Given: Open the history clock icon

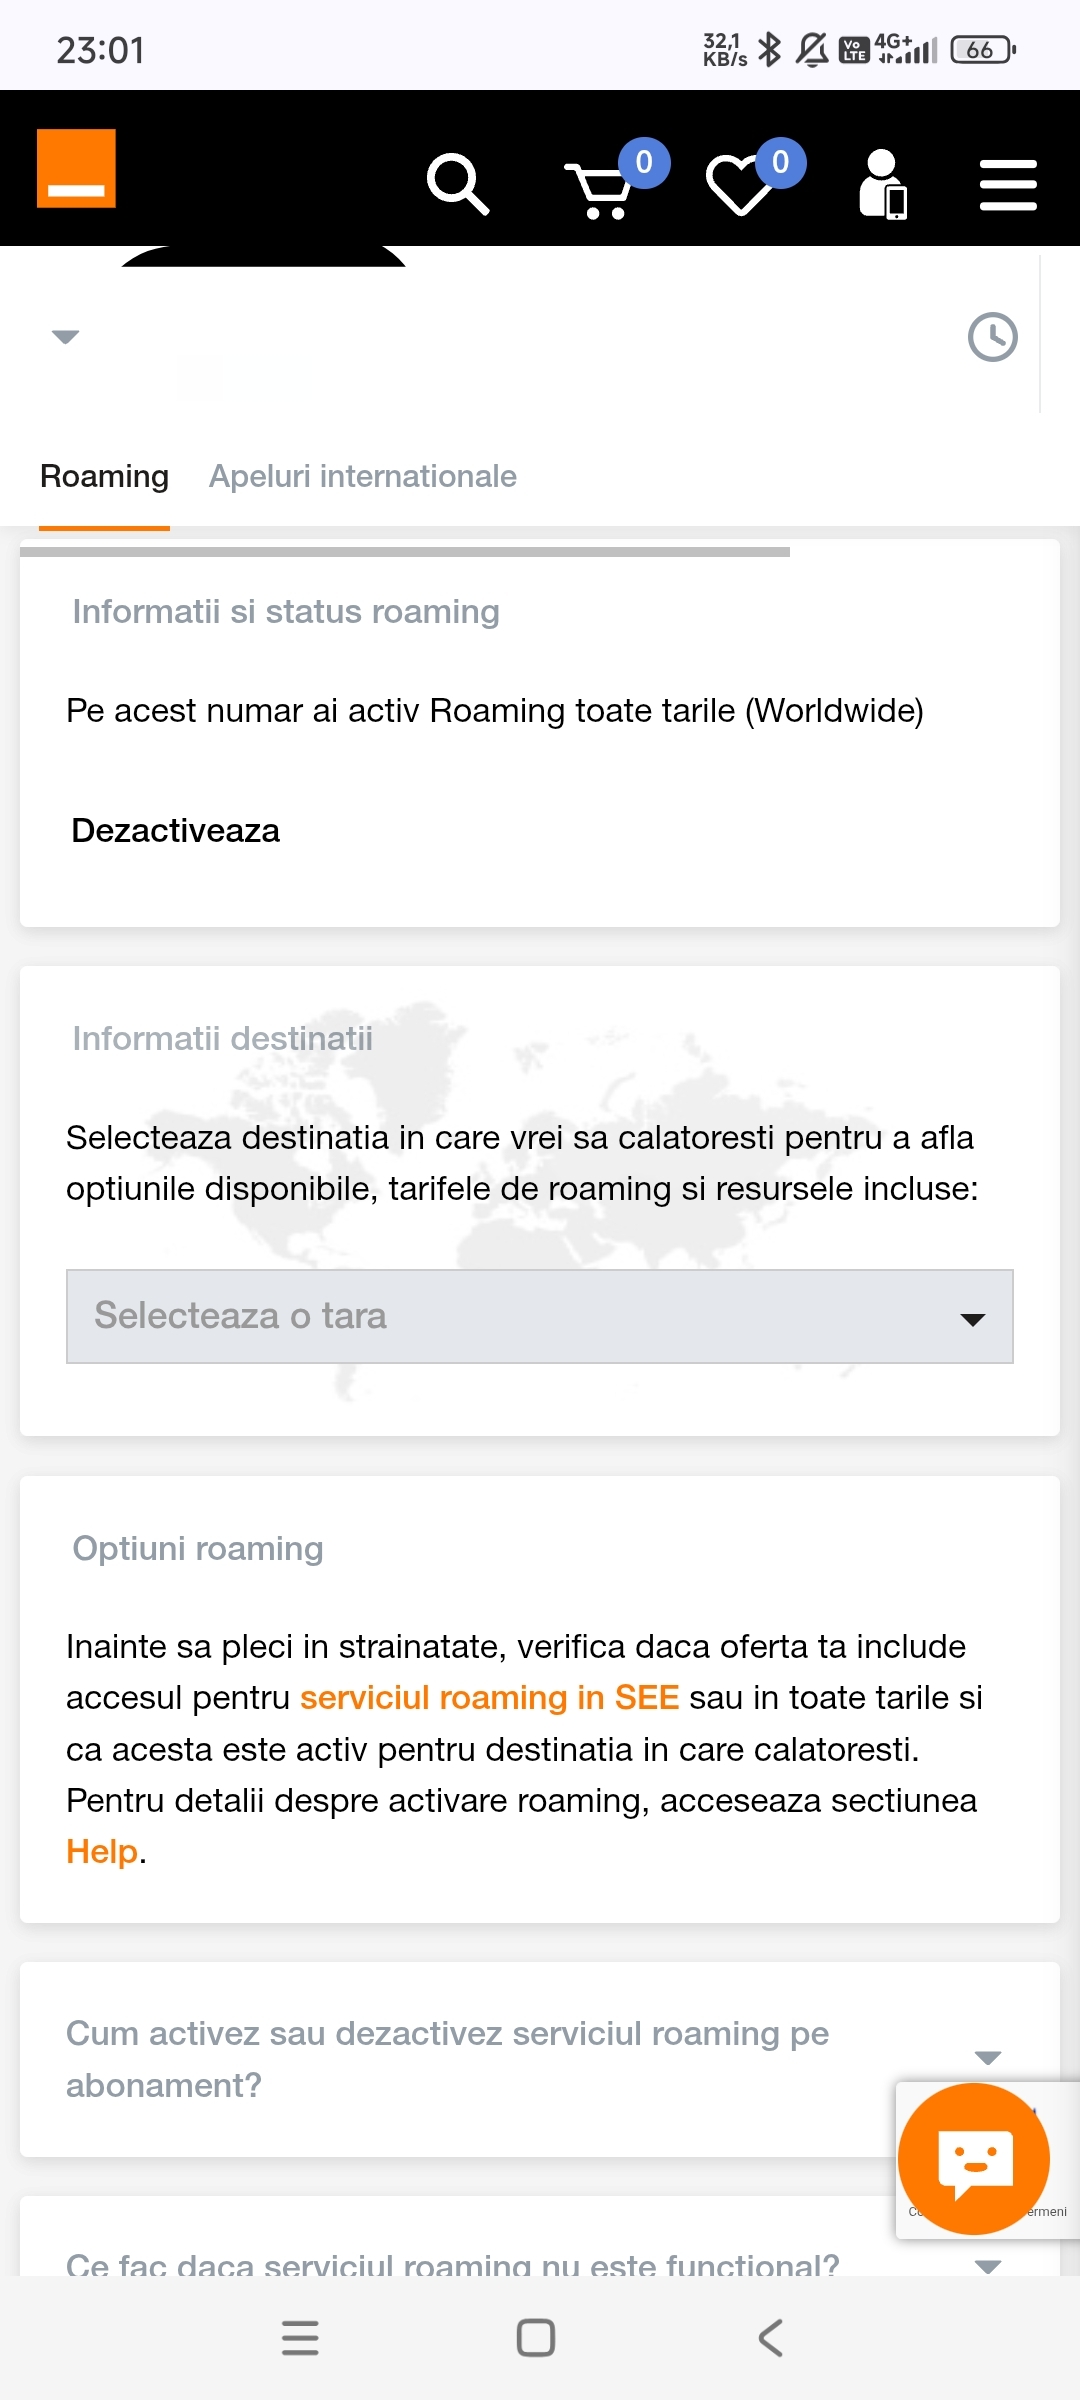Looking at the screenshot, I should click(x=991, y=337).
